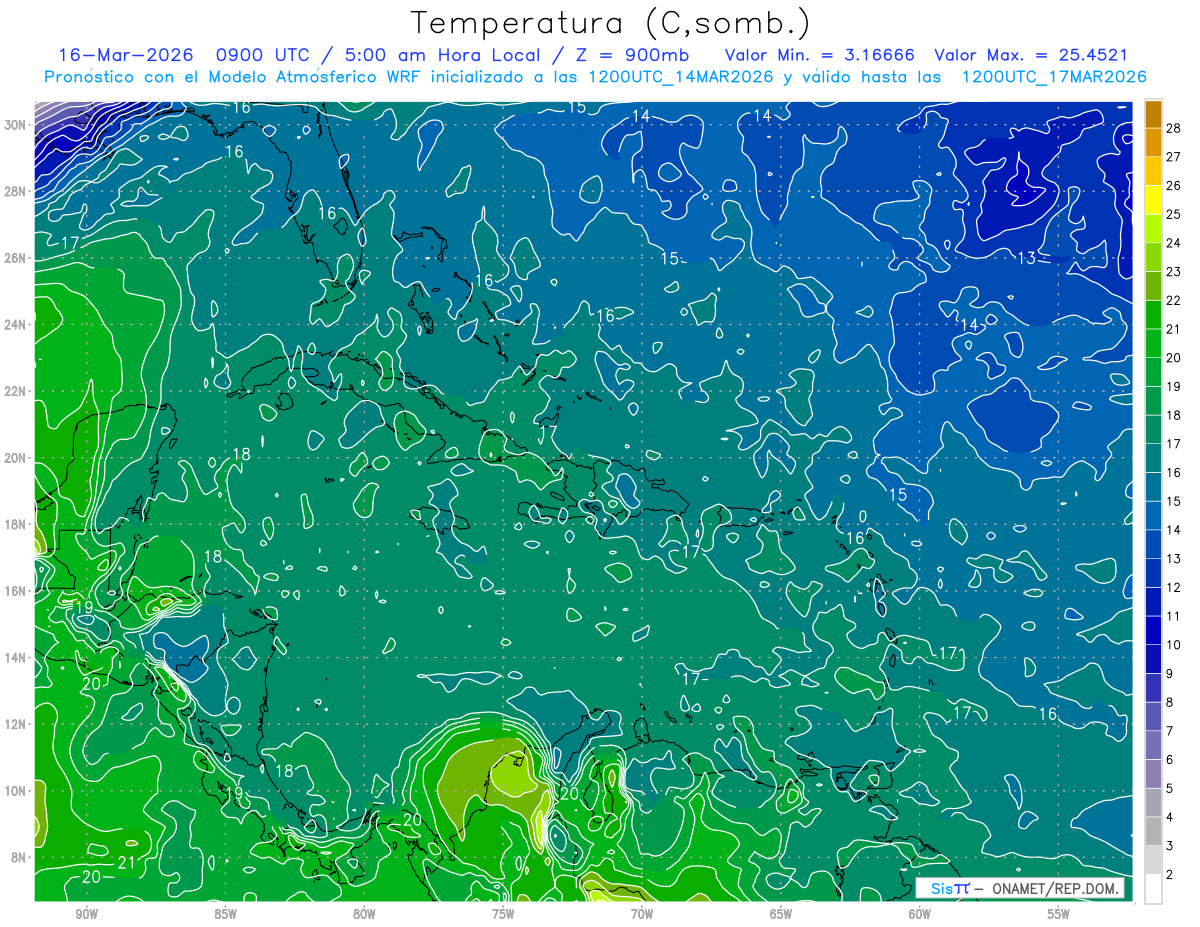The image size is (1200, 927).
Task: Click the latitude label "22N"
Action: (x=17, y=391)
